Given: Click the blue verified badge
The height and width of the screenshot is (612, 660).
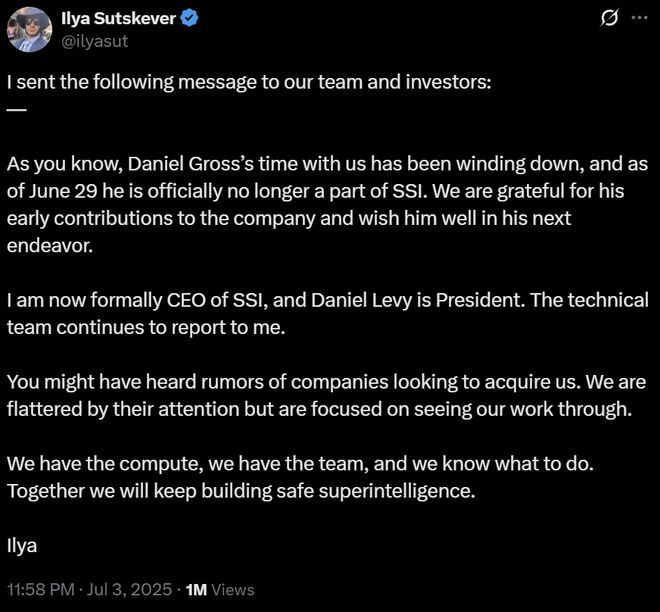Looking at the screenshot, I should [187, 20].
